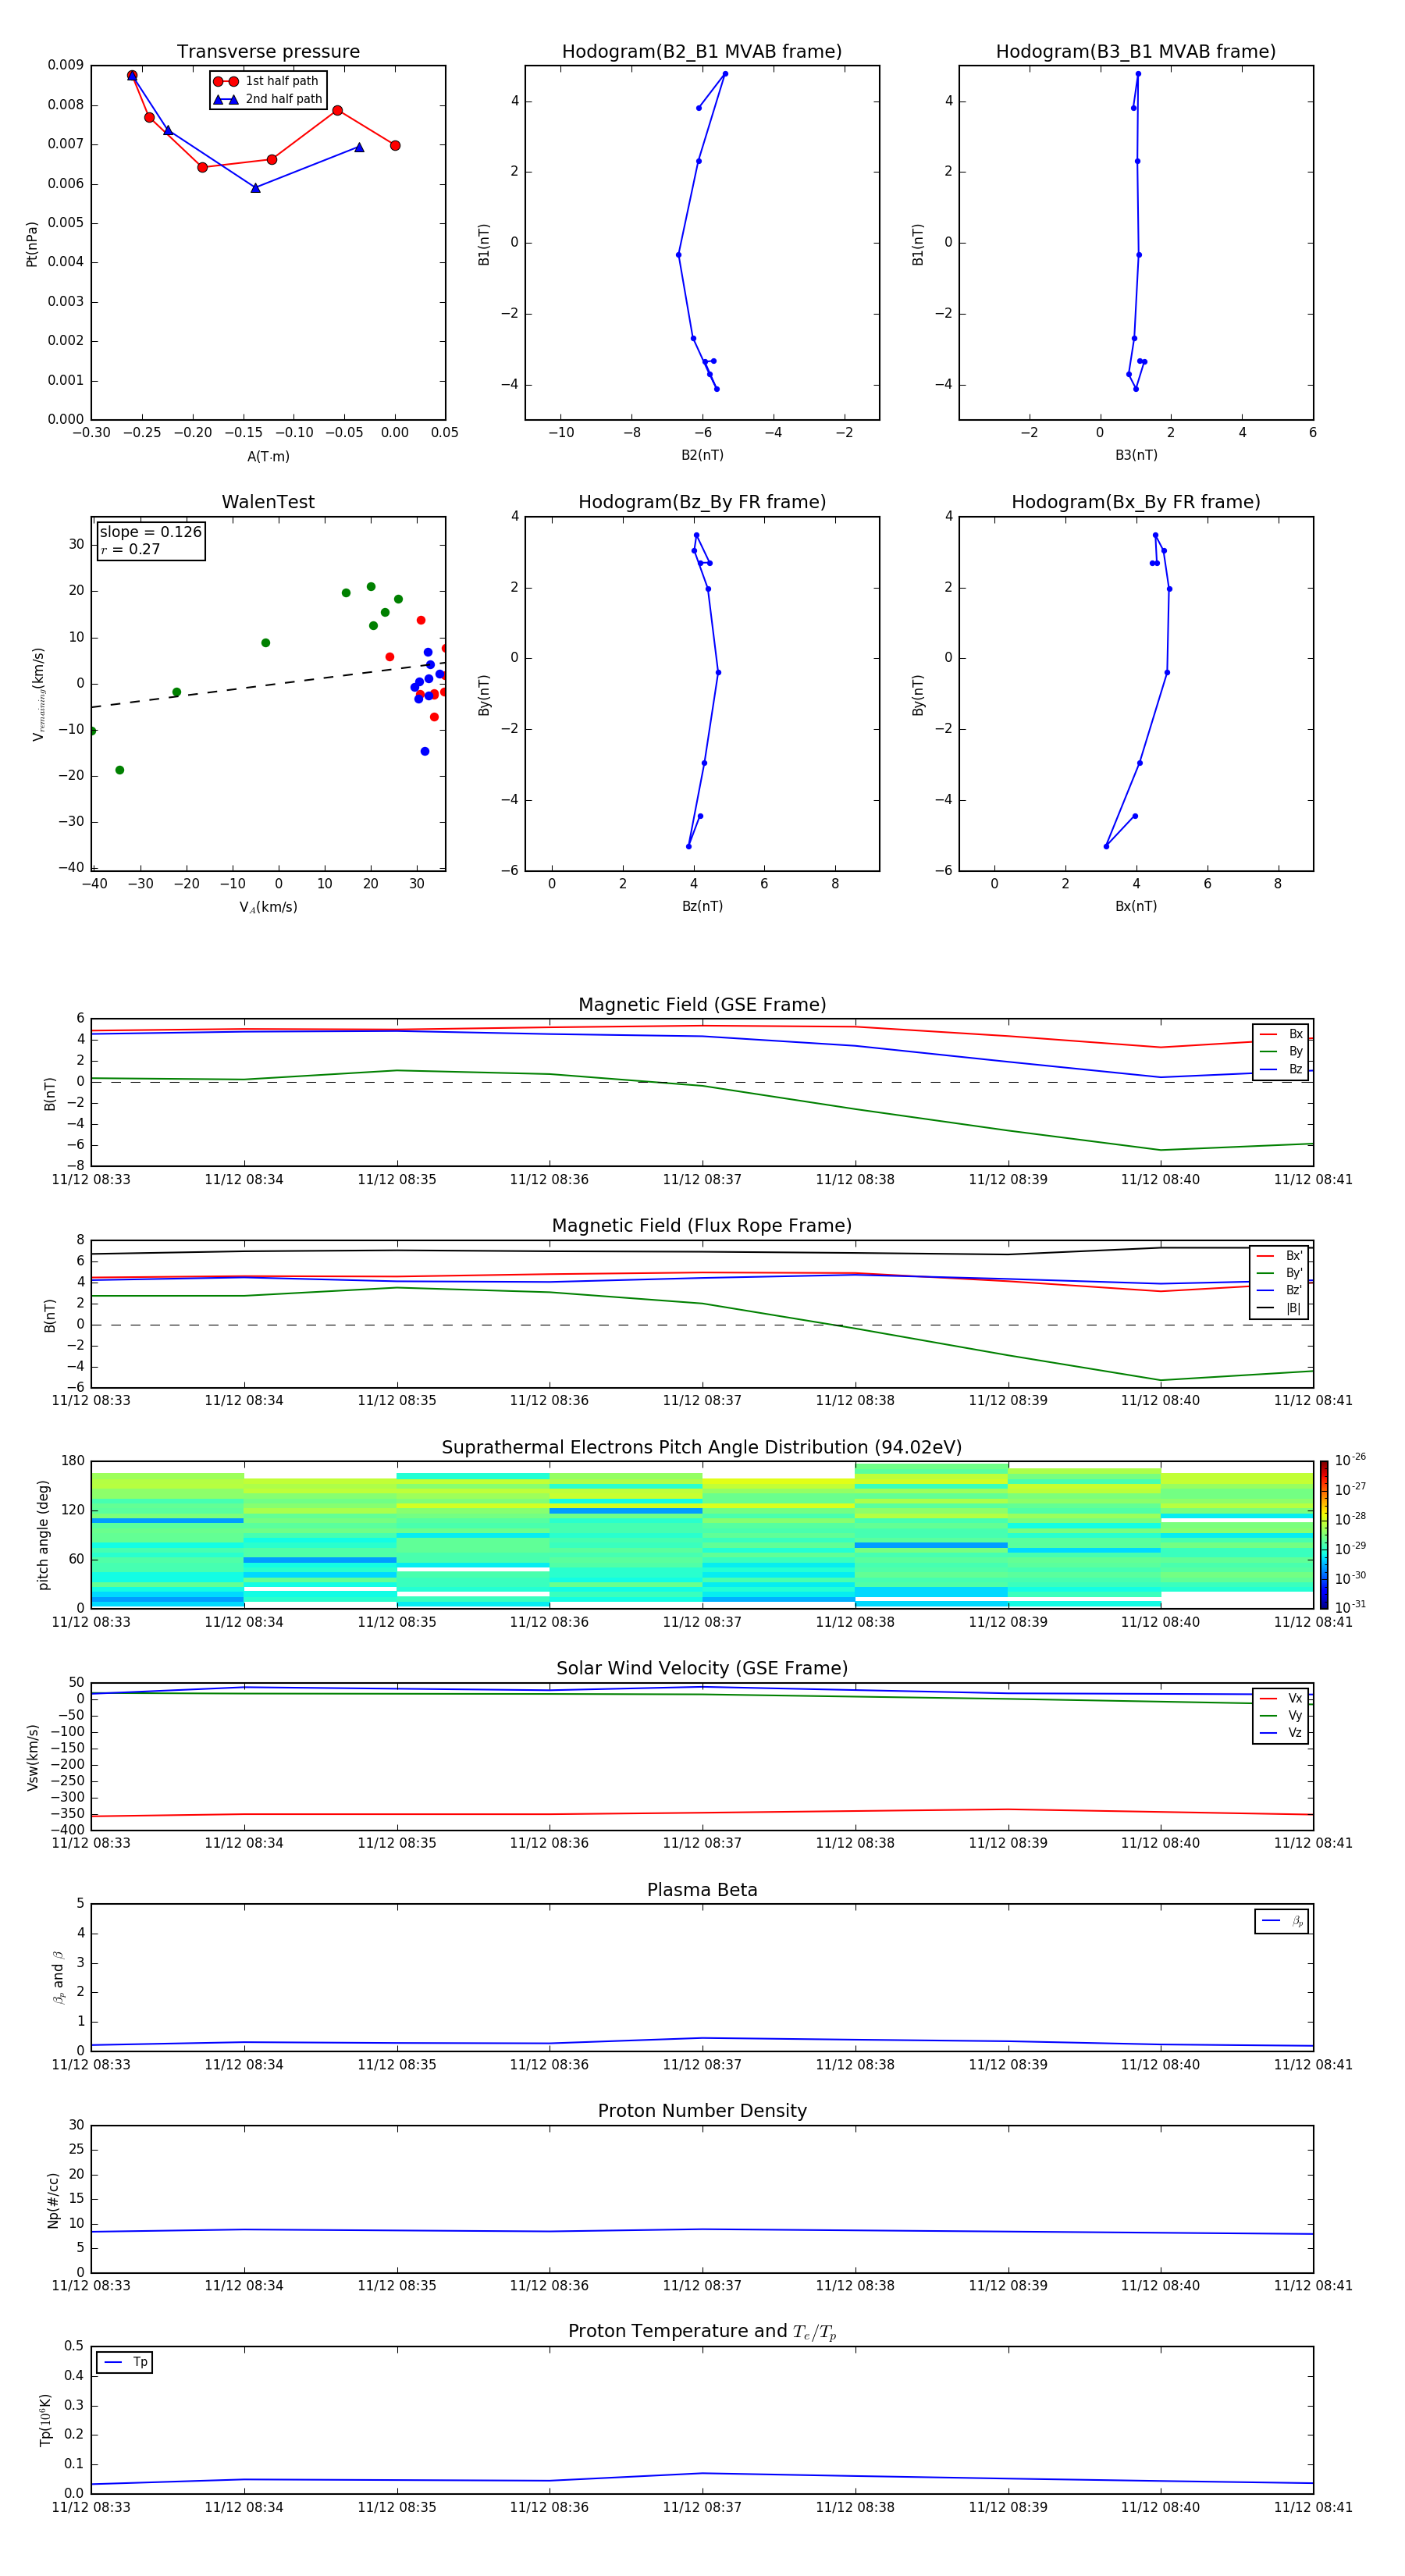
Task: Click the "Hodogram(Bz_By FR frame)" title
Action: tap(702, 502)
